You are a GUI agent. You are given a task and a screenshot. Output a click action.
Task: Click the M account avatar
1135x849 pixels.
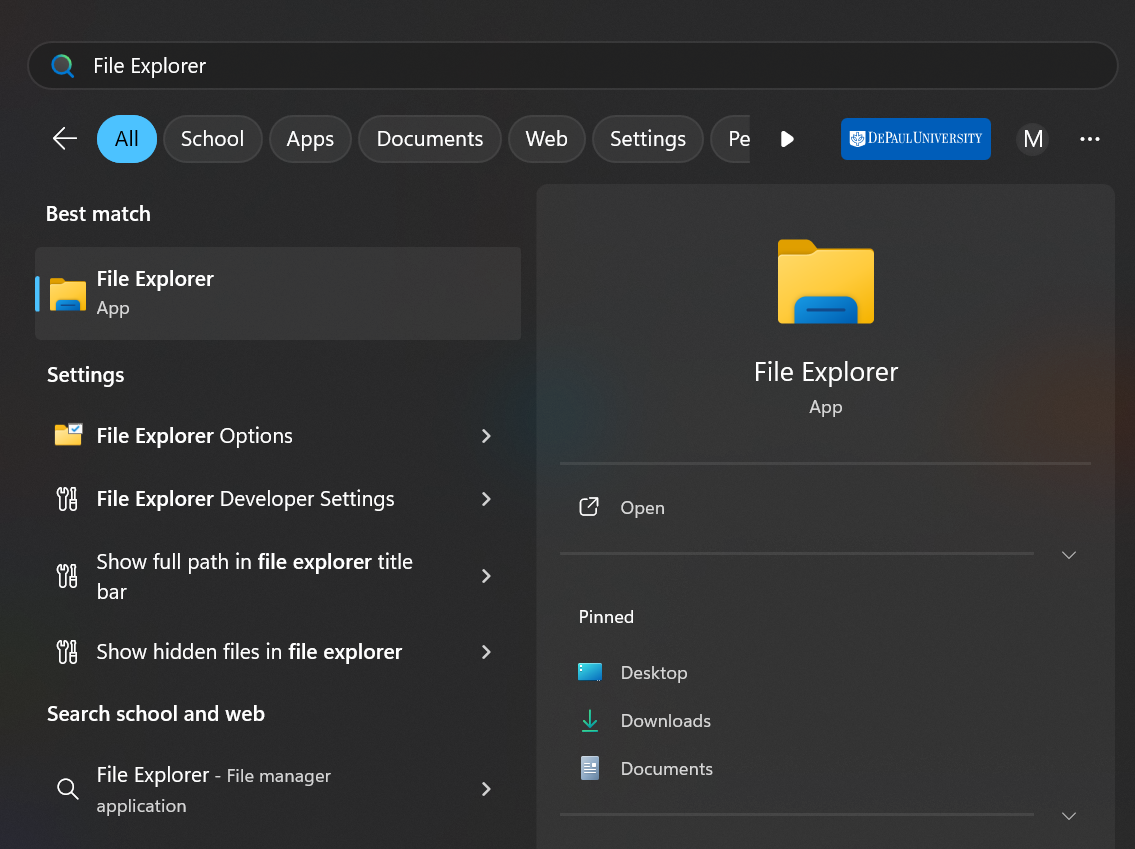(x=1032, y=139)
